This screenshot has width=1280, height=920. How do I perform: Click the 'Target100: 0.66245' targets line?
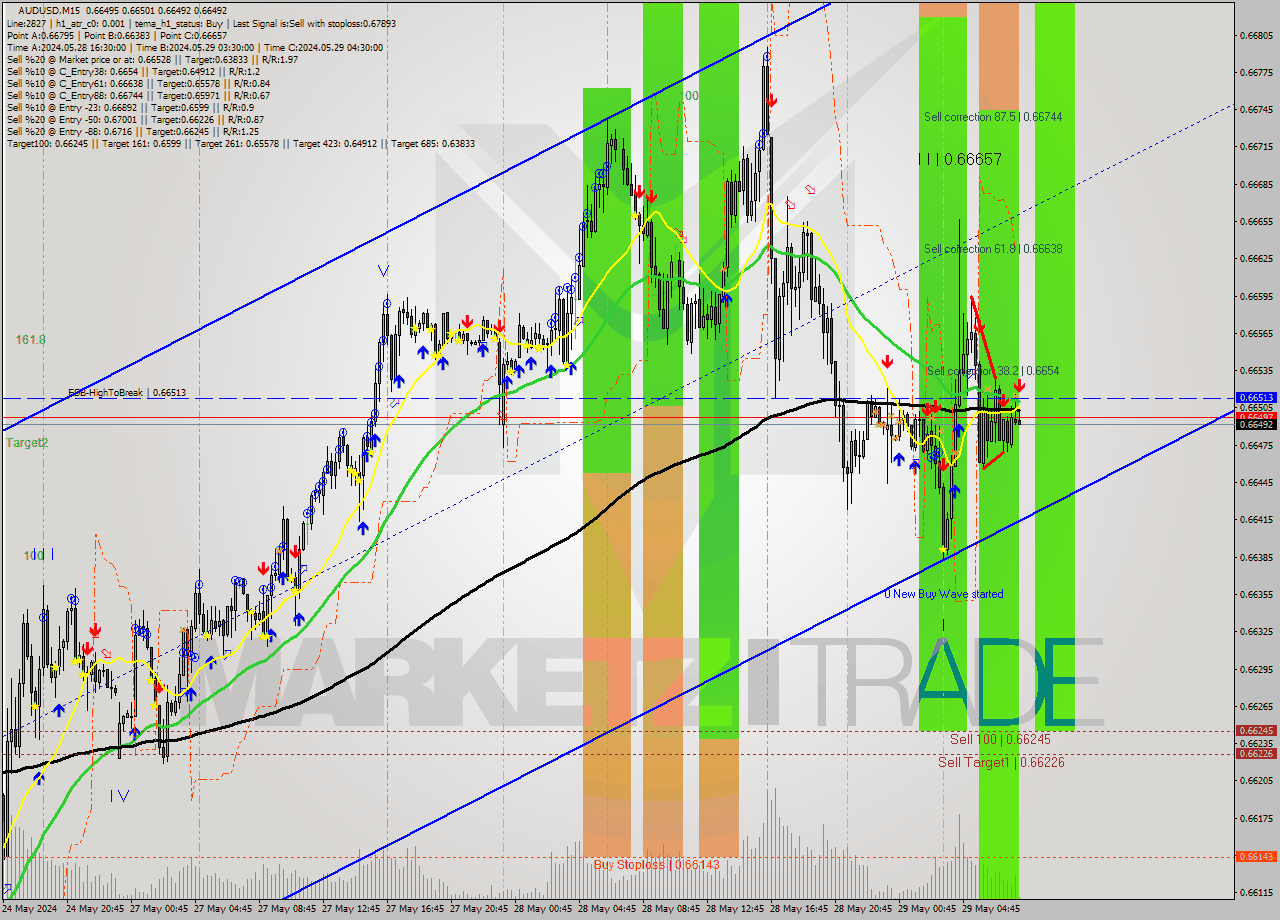tap(240, 143)
